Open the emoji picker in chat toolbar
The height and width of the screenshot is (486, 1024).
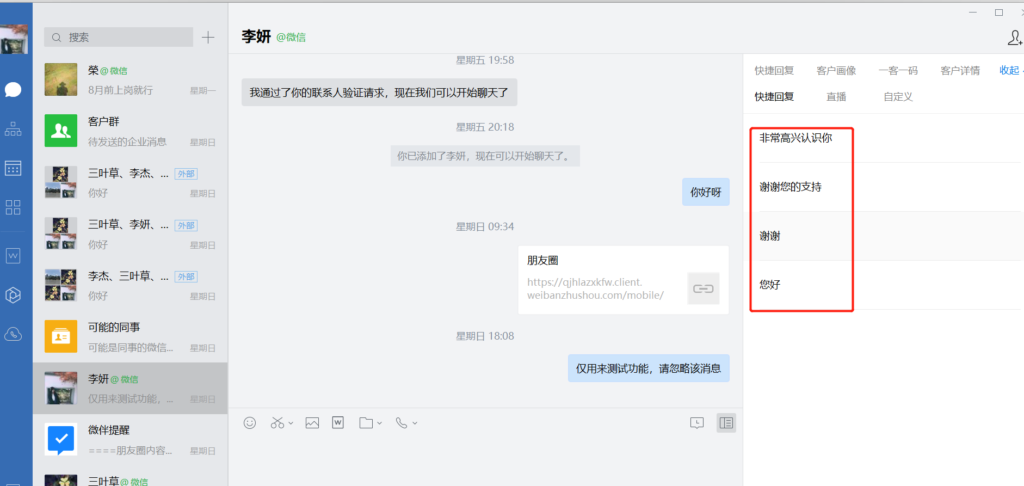pos(249,423)
